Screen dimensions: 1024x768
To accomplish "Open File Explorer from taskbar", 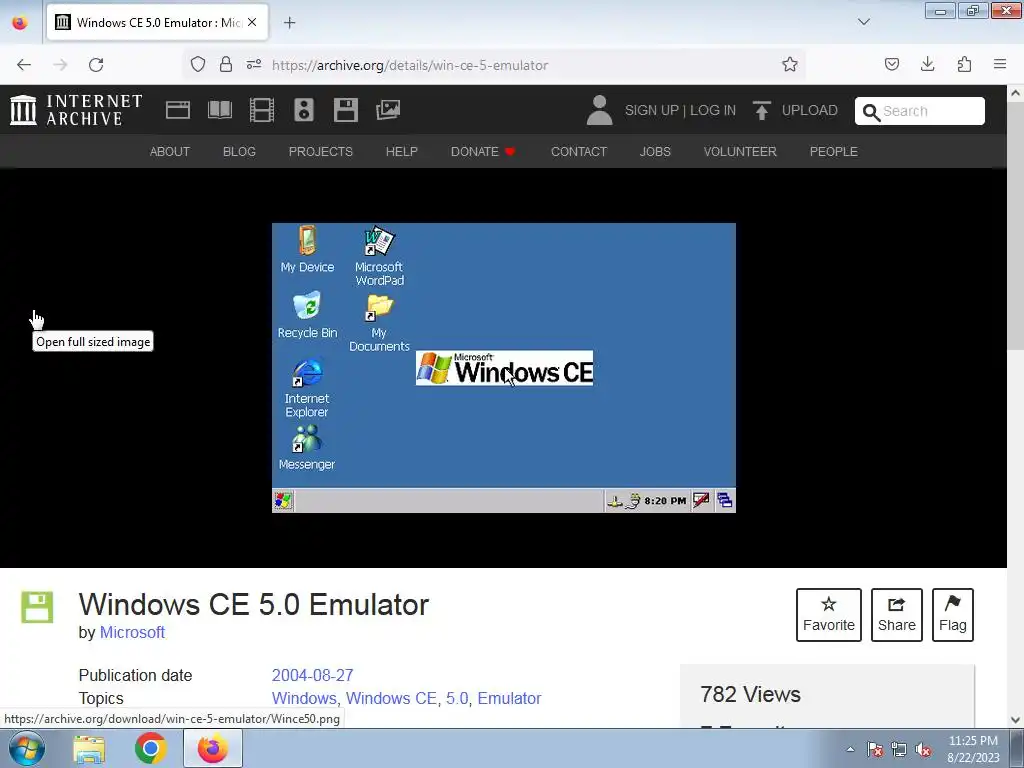I will point(89,749).
